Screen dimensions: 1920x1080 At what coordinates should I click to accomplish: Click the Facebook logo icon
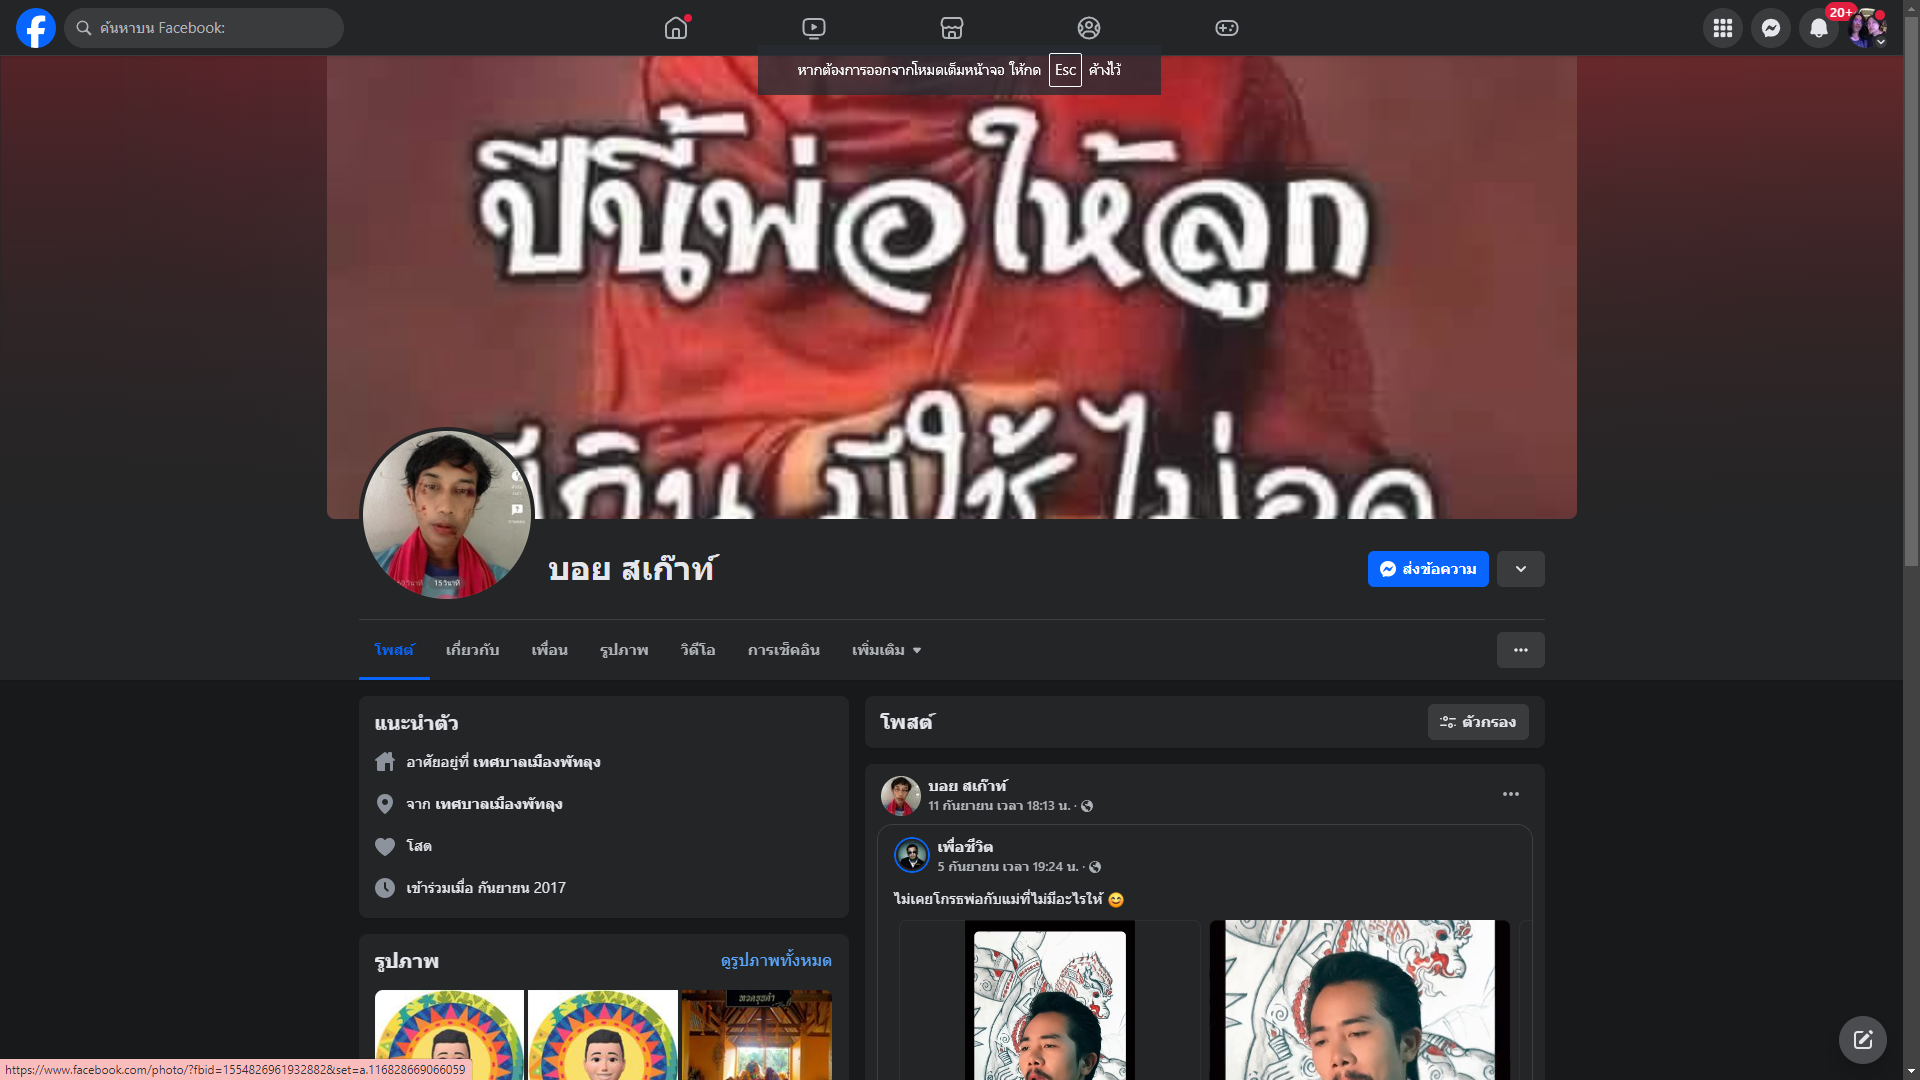(36, 28)
